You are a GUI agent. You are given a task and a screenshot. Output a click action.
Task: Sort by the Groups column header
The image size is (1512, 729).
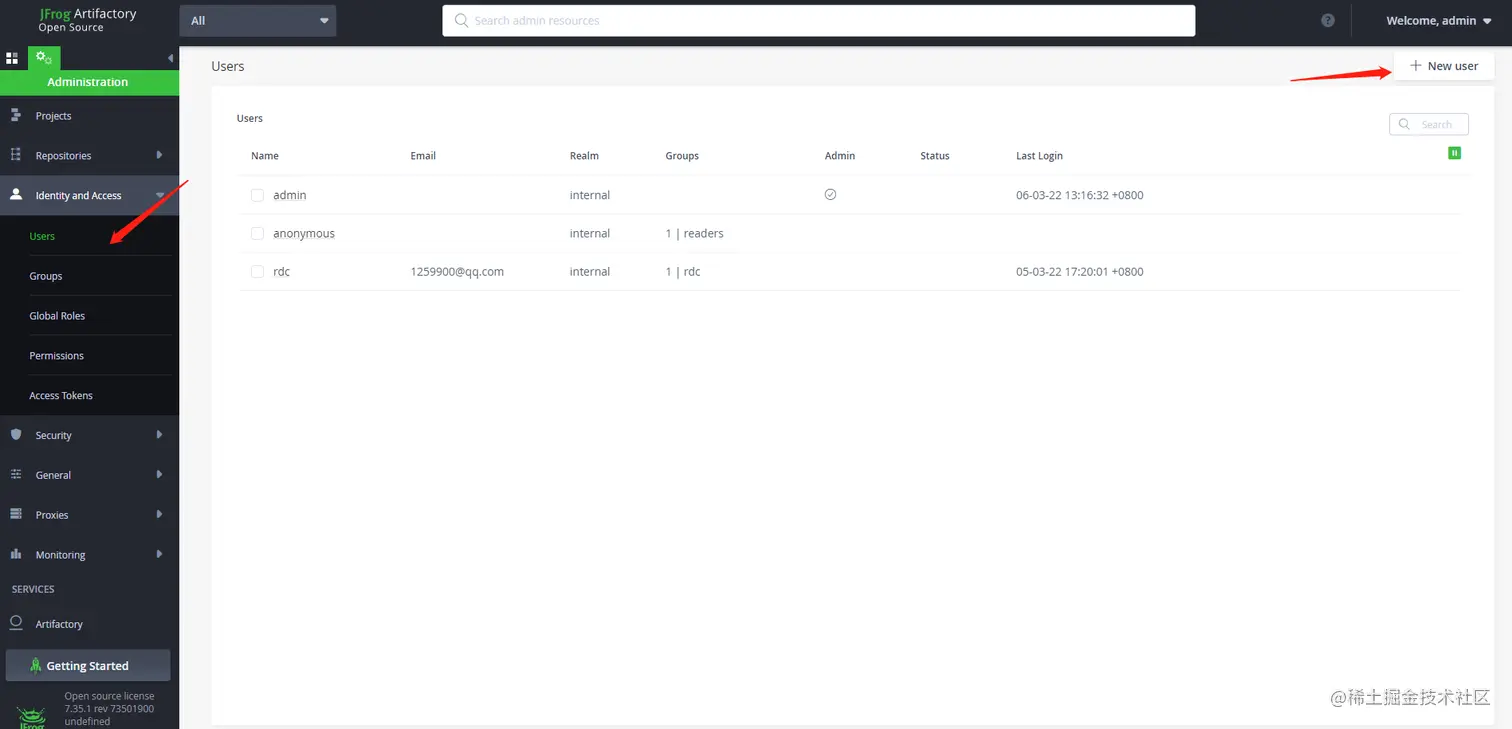(682, 156)
